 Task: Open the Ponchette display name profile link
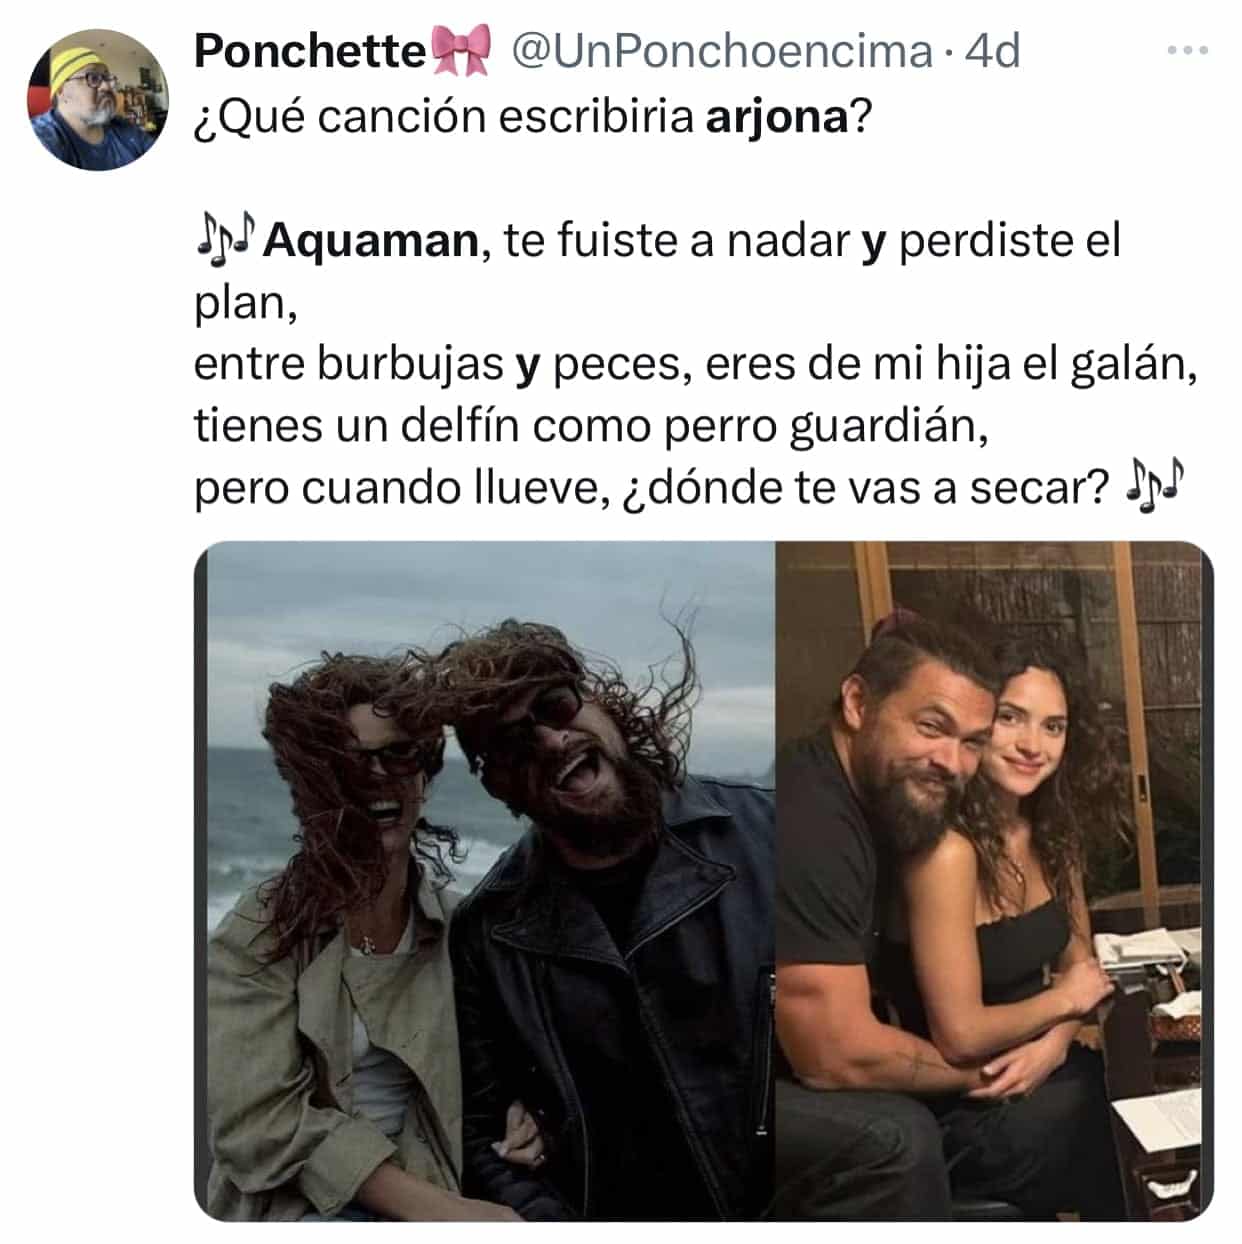(x=310, y=51)
